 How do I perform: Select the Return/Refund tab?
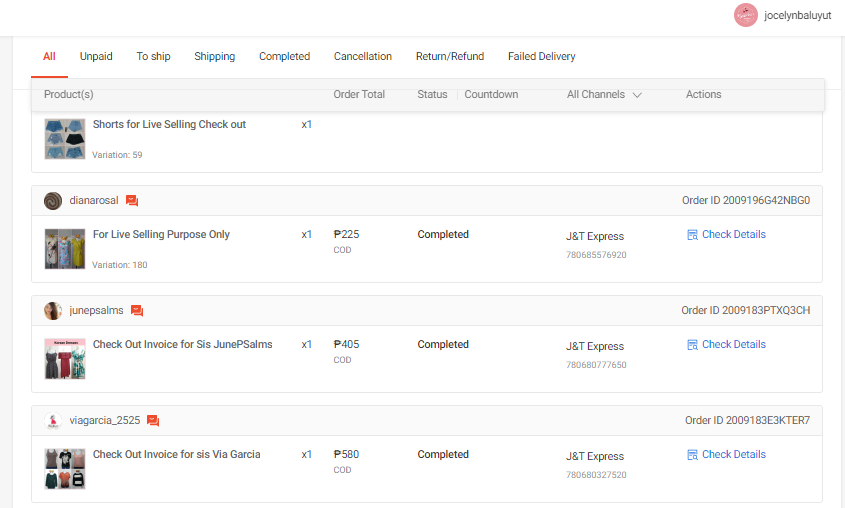click(x=450, y=57)
